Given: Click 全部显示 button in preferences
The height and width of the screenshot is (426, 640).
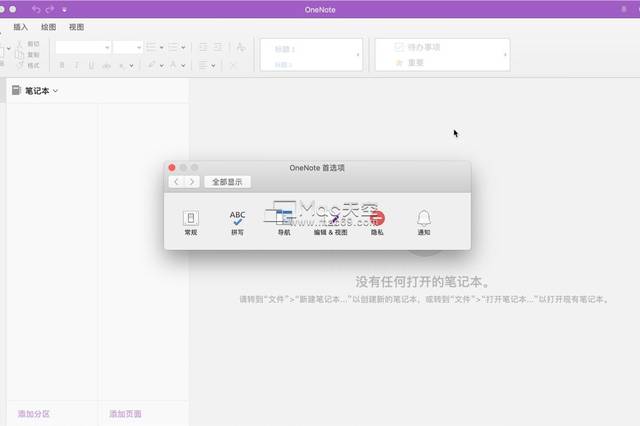Looking at the screenshot, I should coord(227,182).
